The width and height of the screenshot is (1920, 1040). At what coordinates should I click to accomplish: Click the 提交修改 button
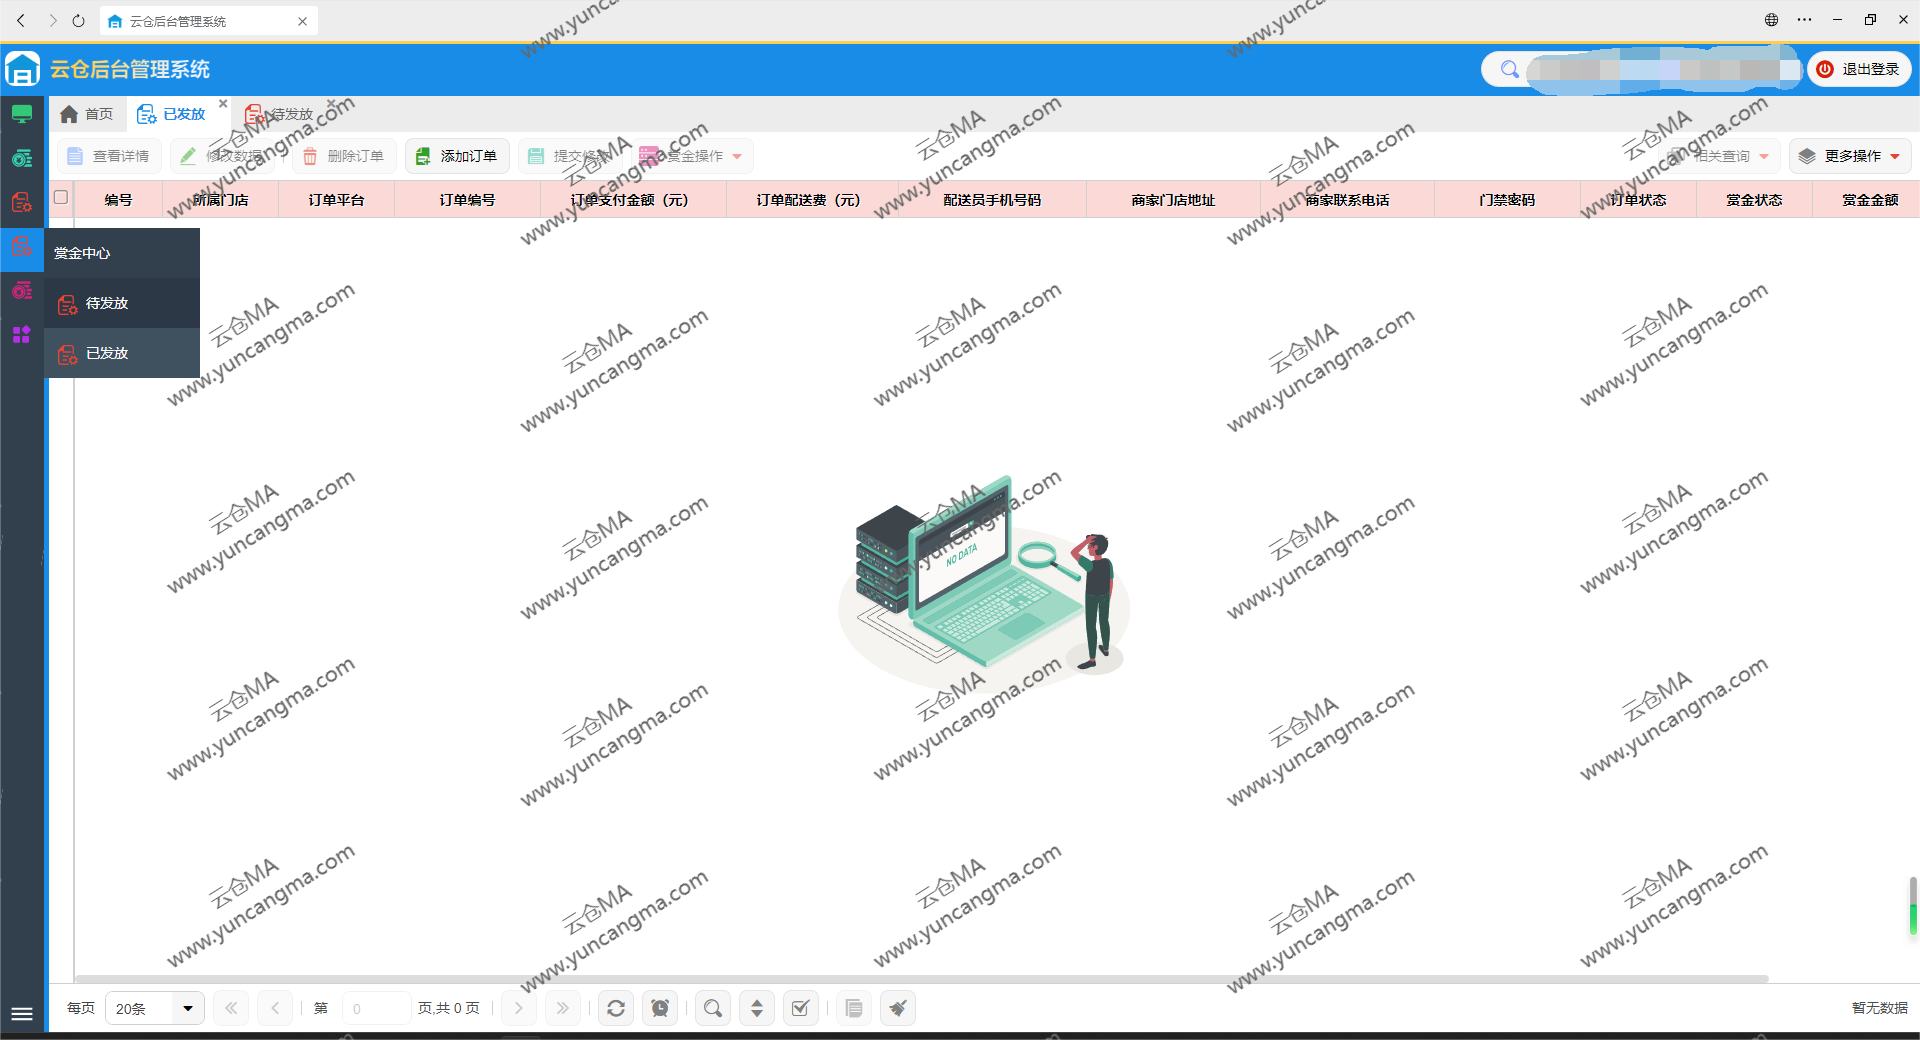[570, 156]
